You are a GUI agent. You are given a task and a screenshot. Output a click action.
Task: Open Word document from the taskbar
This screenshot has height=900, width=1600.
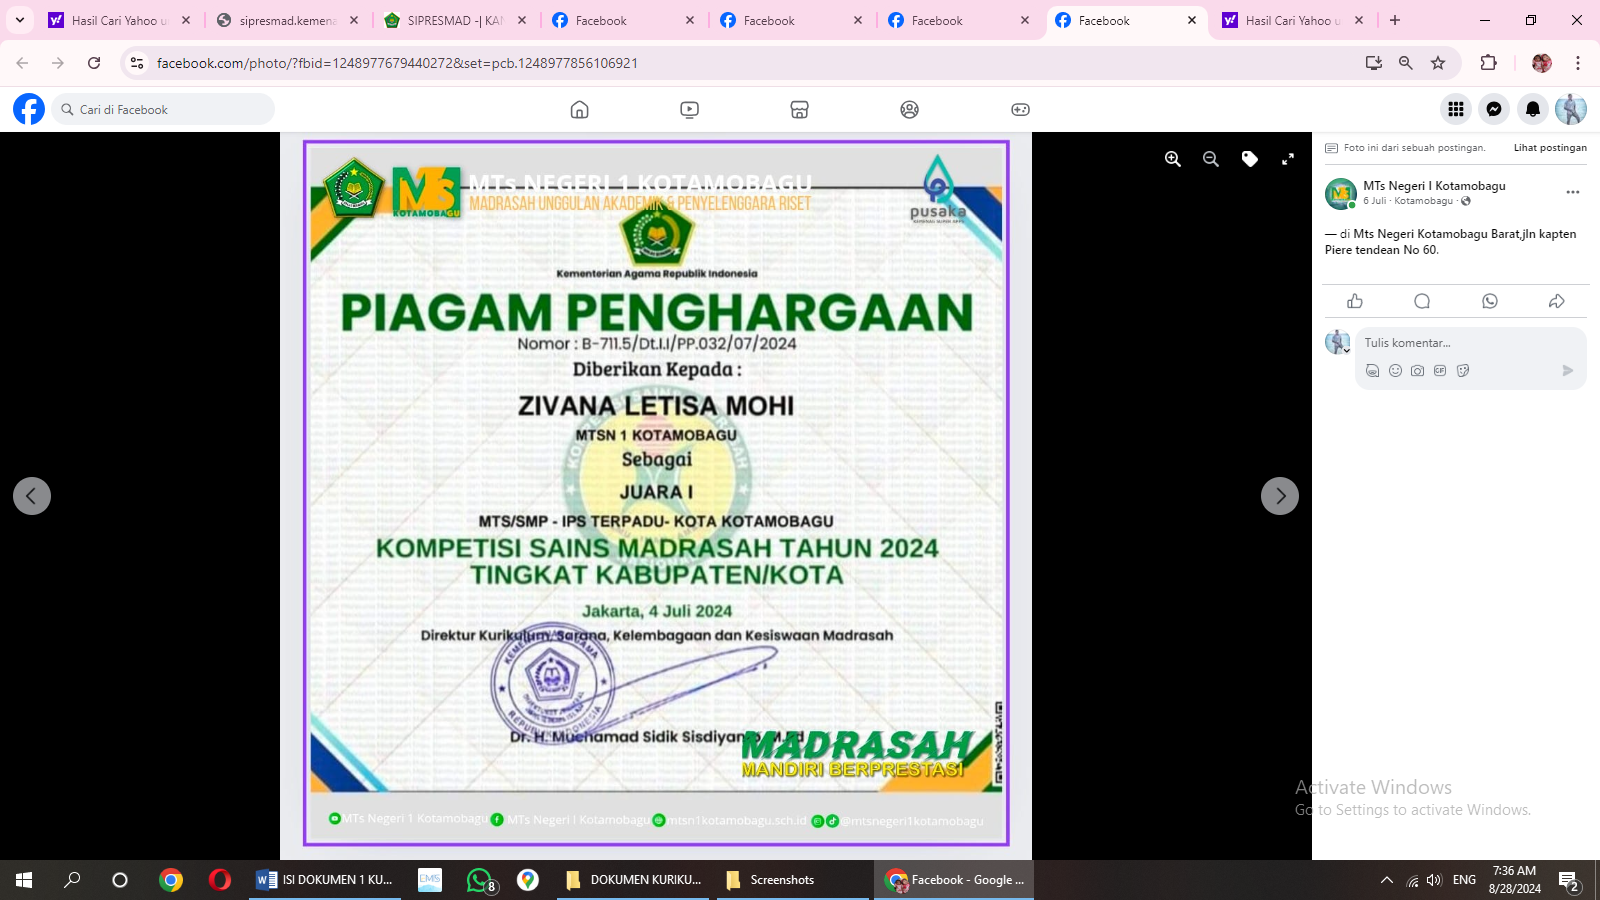(x=325, y=880)
